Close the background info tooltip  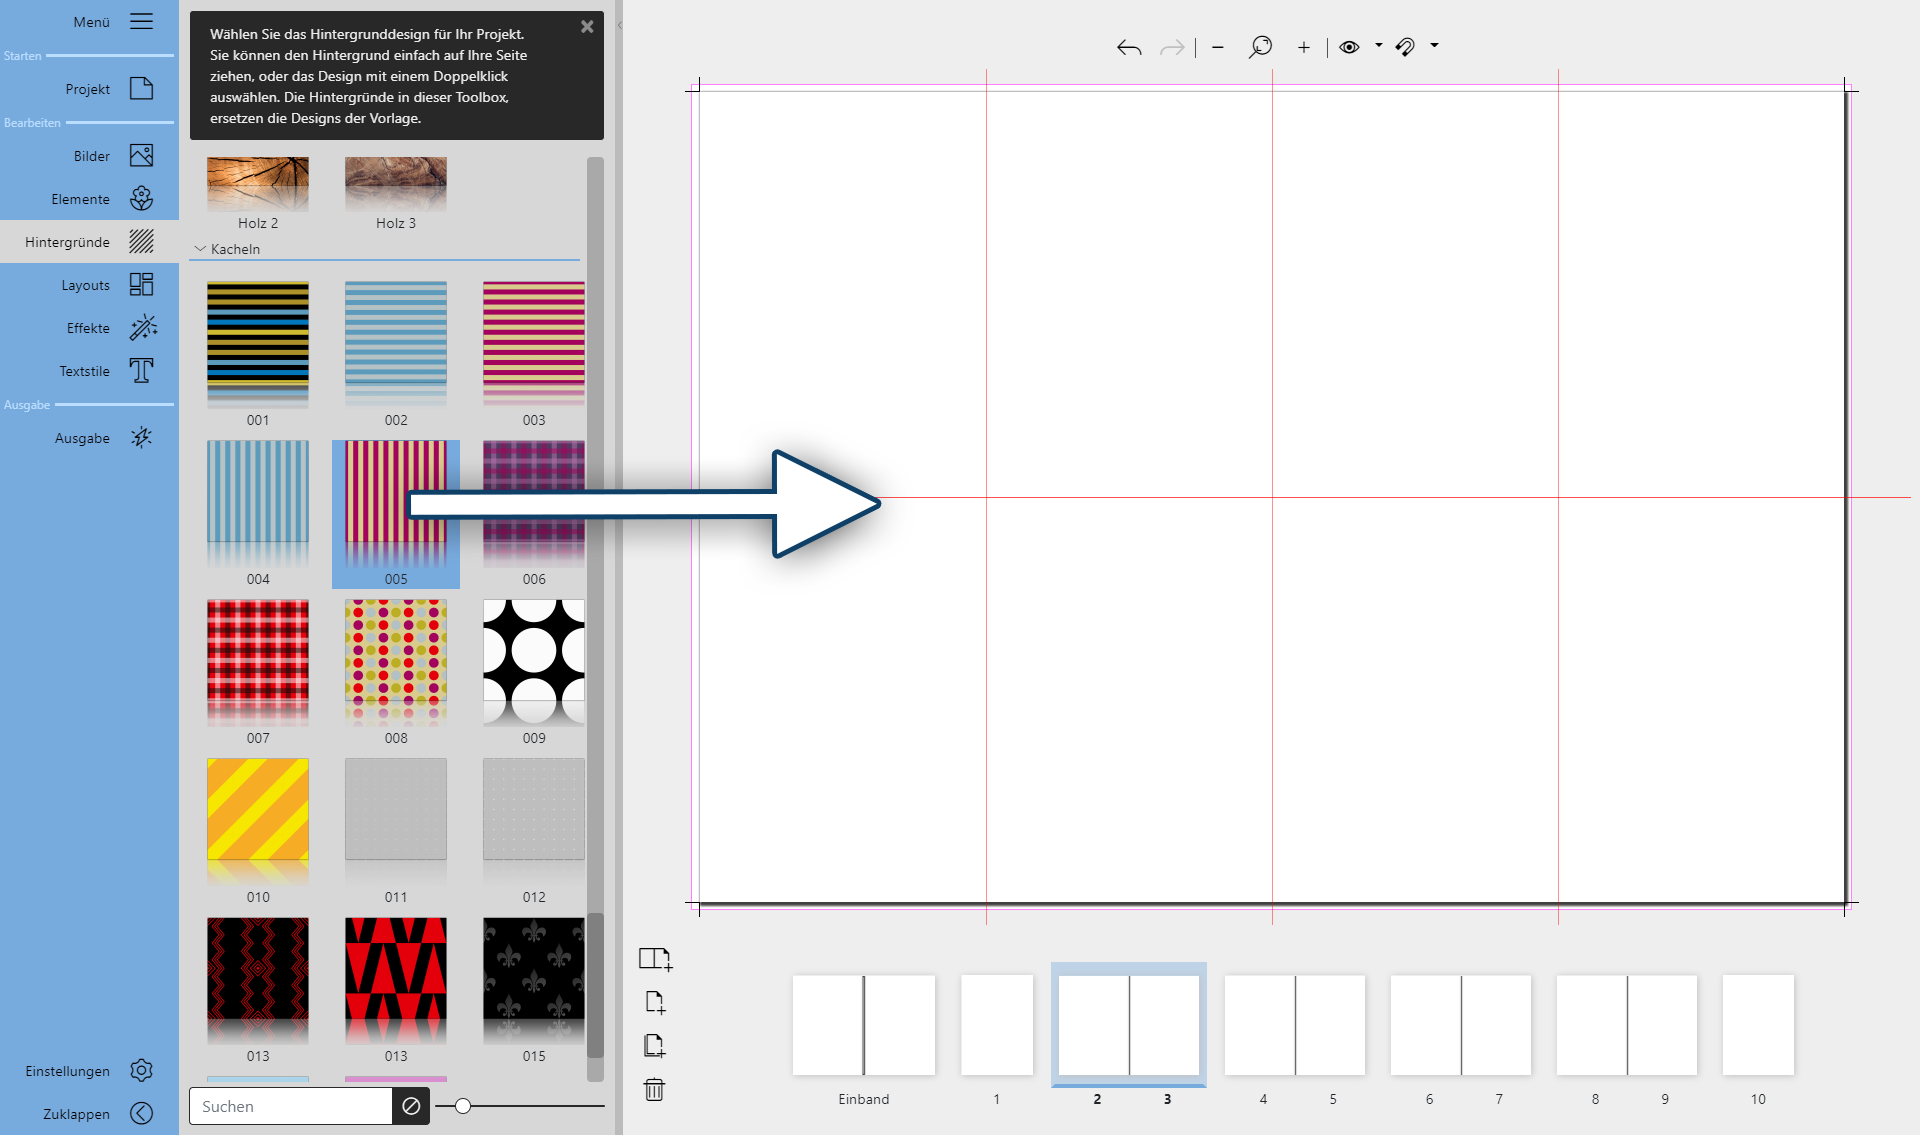click(587, 27)
